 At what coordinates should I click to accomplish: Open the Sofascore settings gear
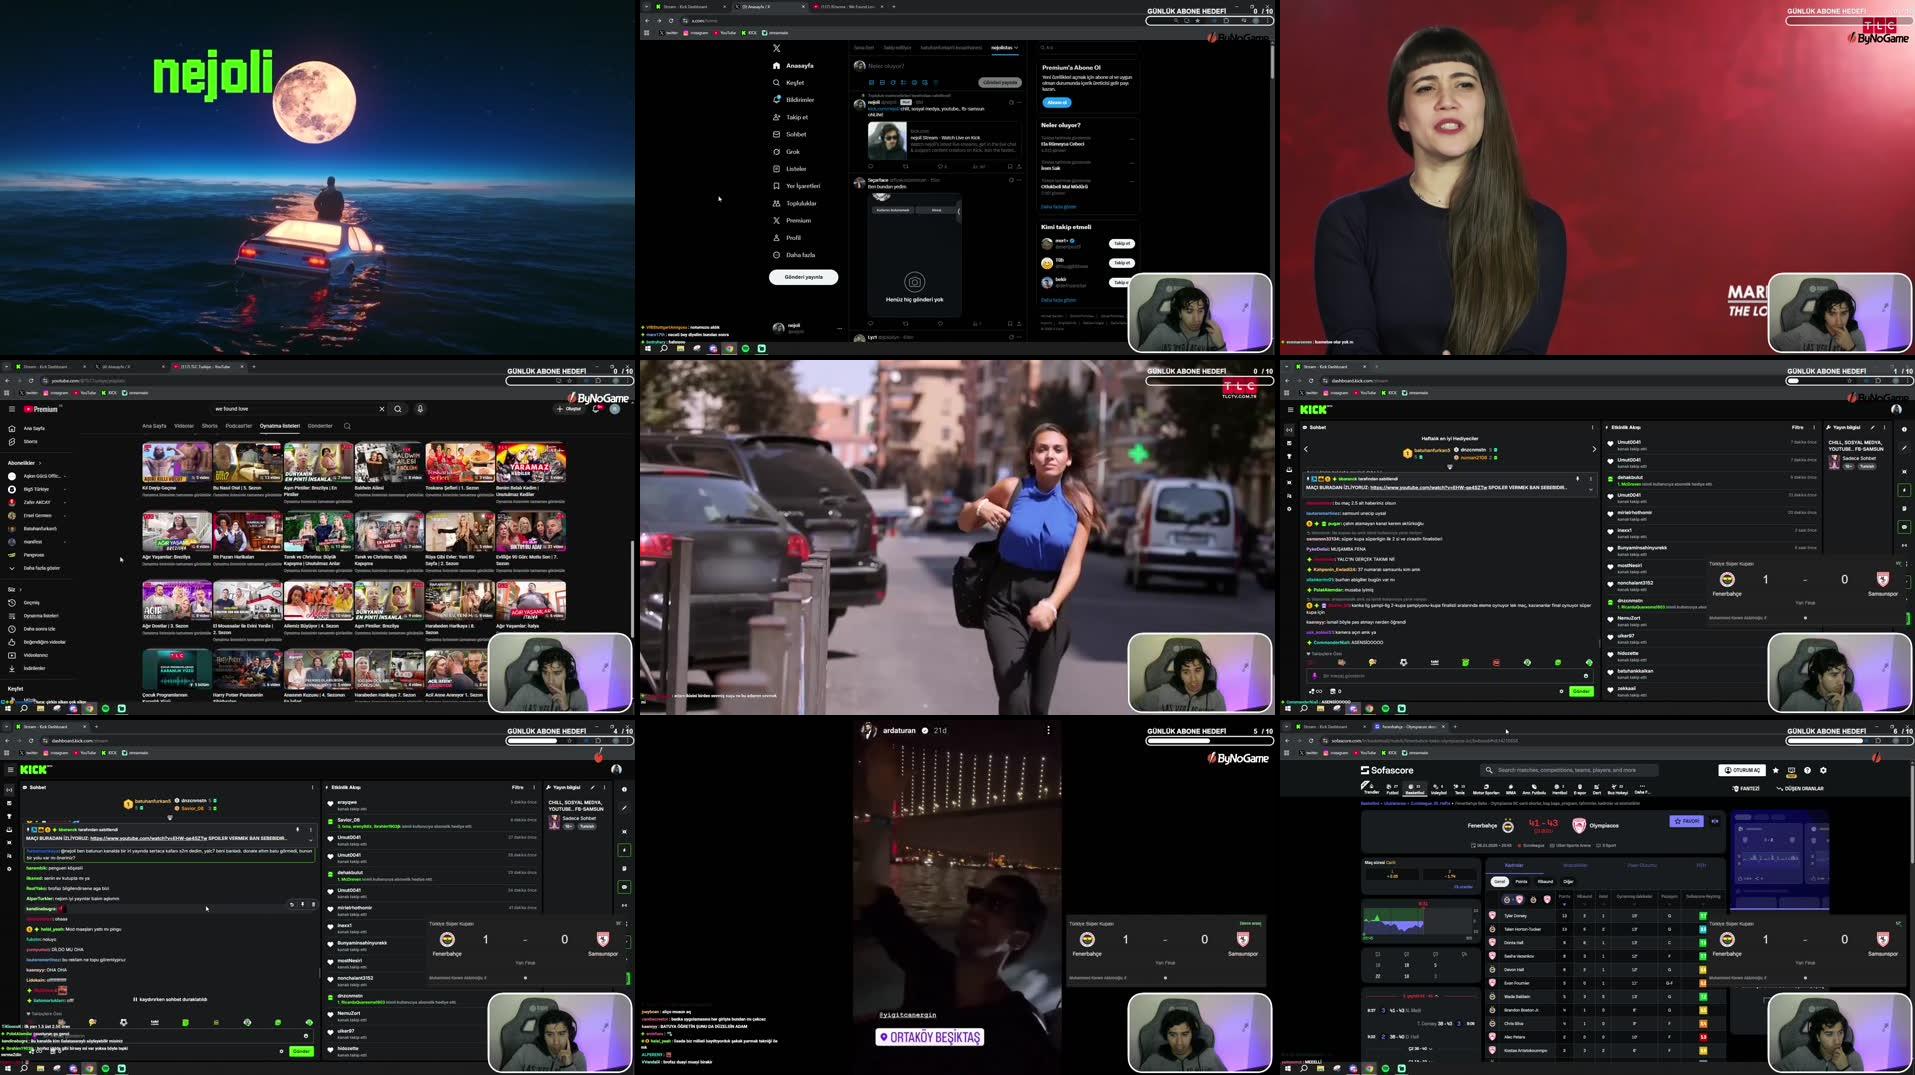[x=1823, y=770]
